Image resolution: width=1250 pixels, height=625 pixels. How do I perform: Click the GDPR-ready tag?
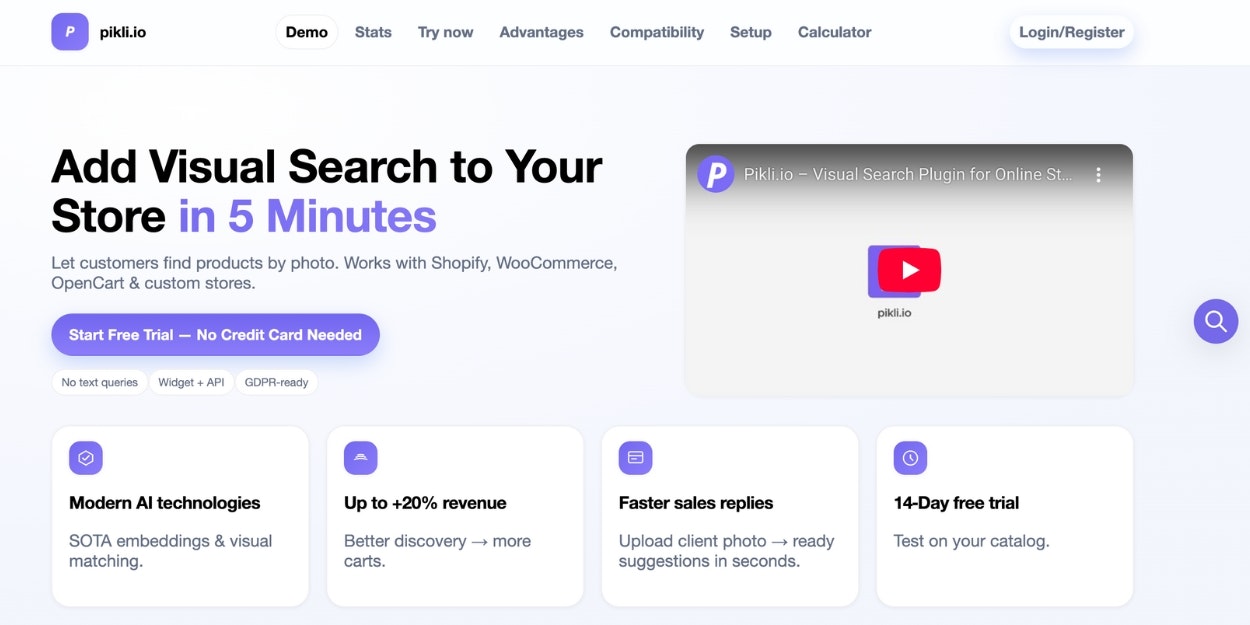coord(276,382)
